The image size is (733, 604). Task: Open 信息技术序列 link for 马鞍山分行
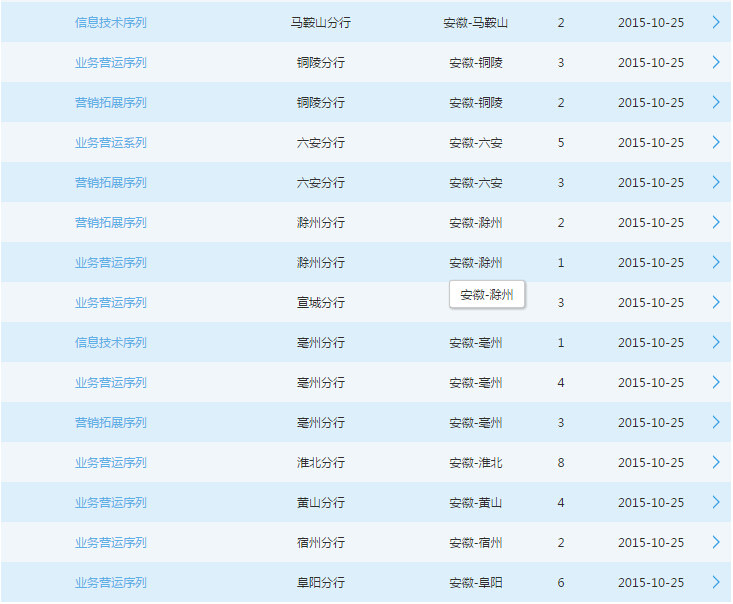coord(110,22)
